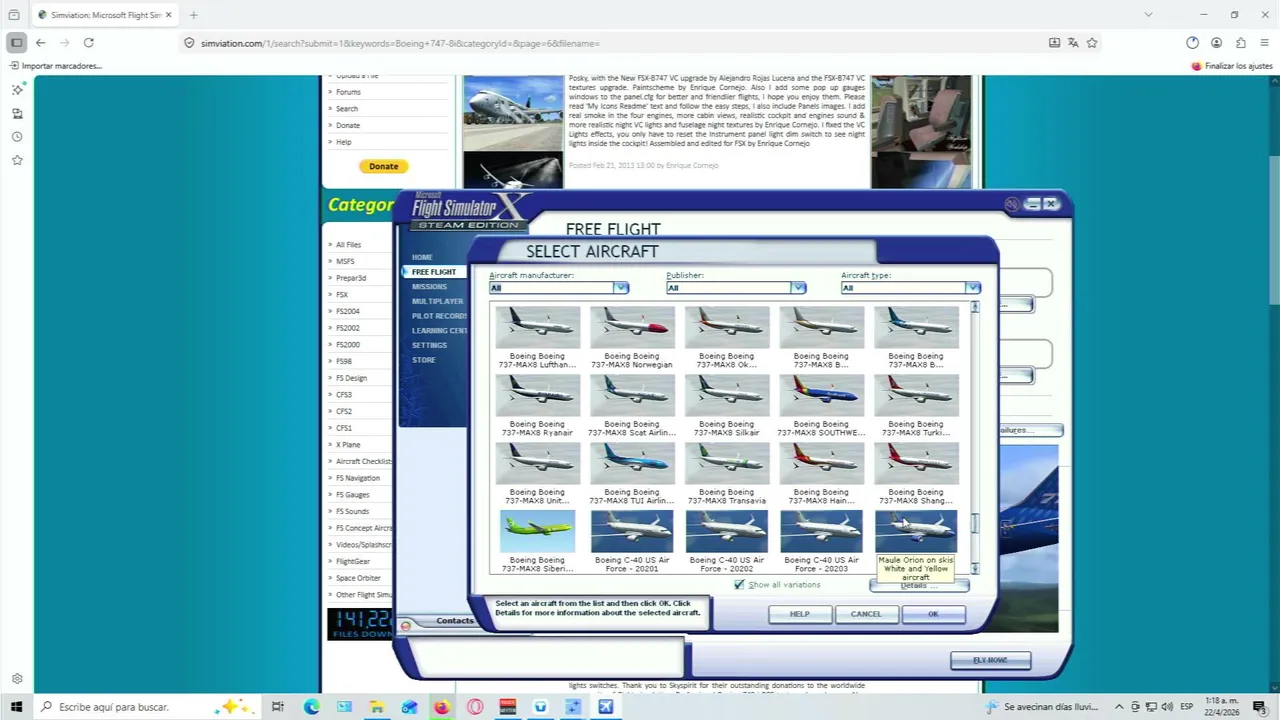The height and width of the screenshot is (720, 1280).
Task: Open the X Plane category link
Action: coord(348,445)
